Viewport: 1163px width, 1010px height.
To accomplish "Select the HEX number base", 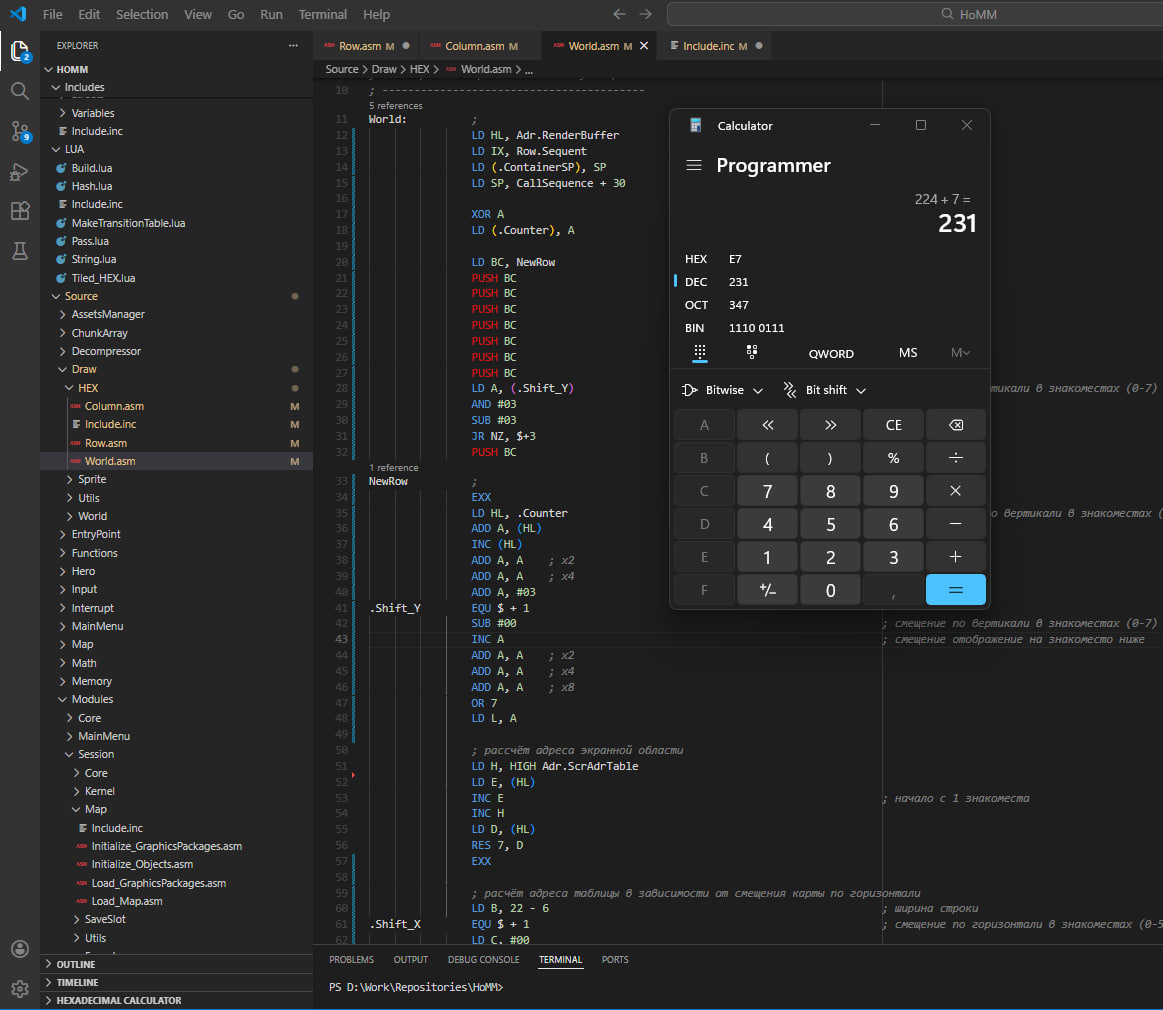I will 696,259.
